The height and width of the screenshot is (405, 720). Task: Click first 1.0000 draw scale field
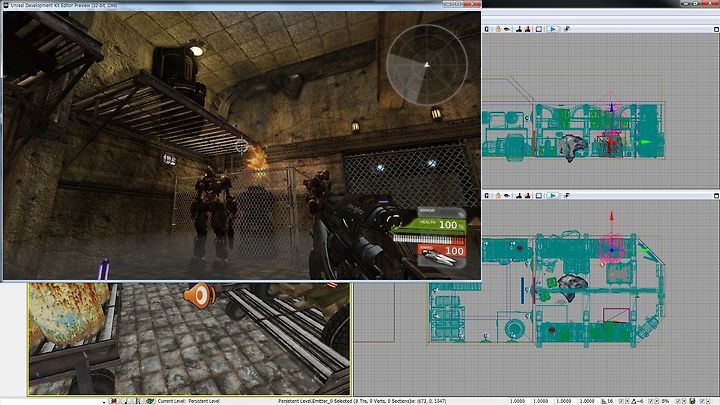pyautogui.click(x=518, y=401)
